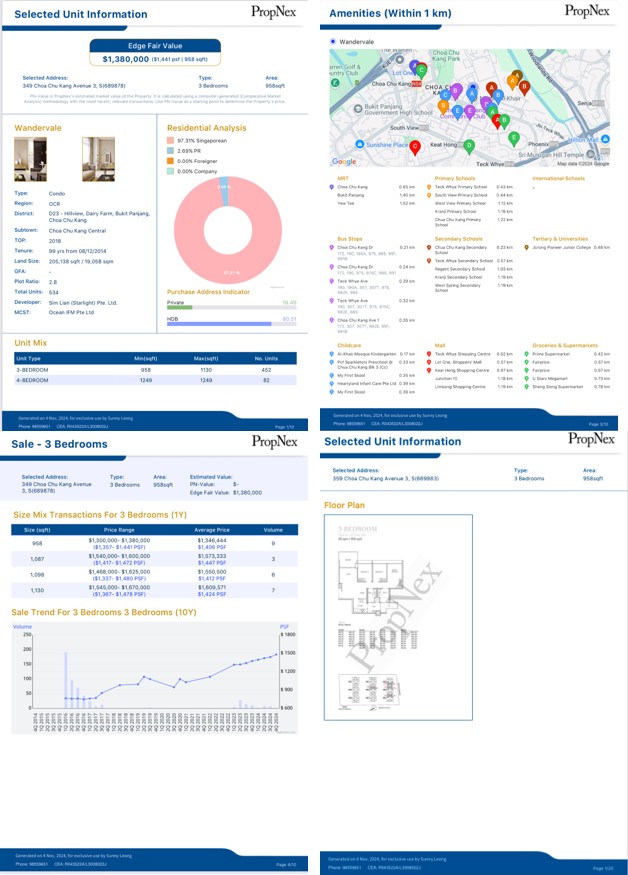Click the Bukit Panjang MRT entry

(351, 195)
